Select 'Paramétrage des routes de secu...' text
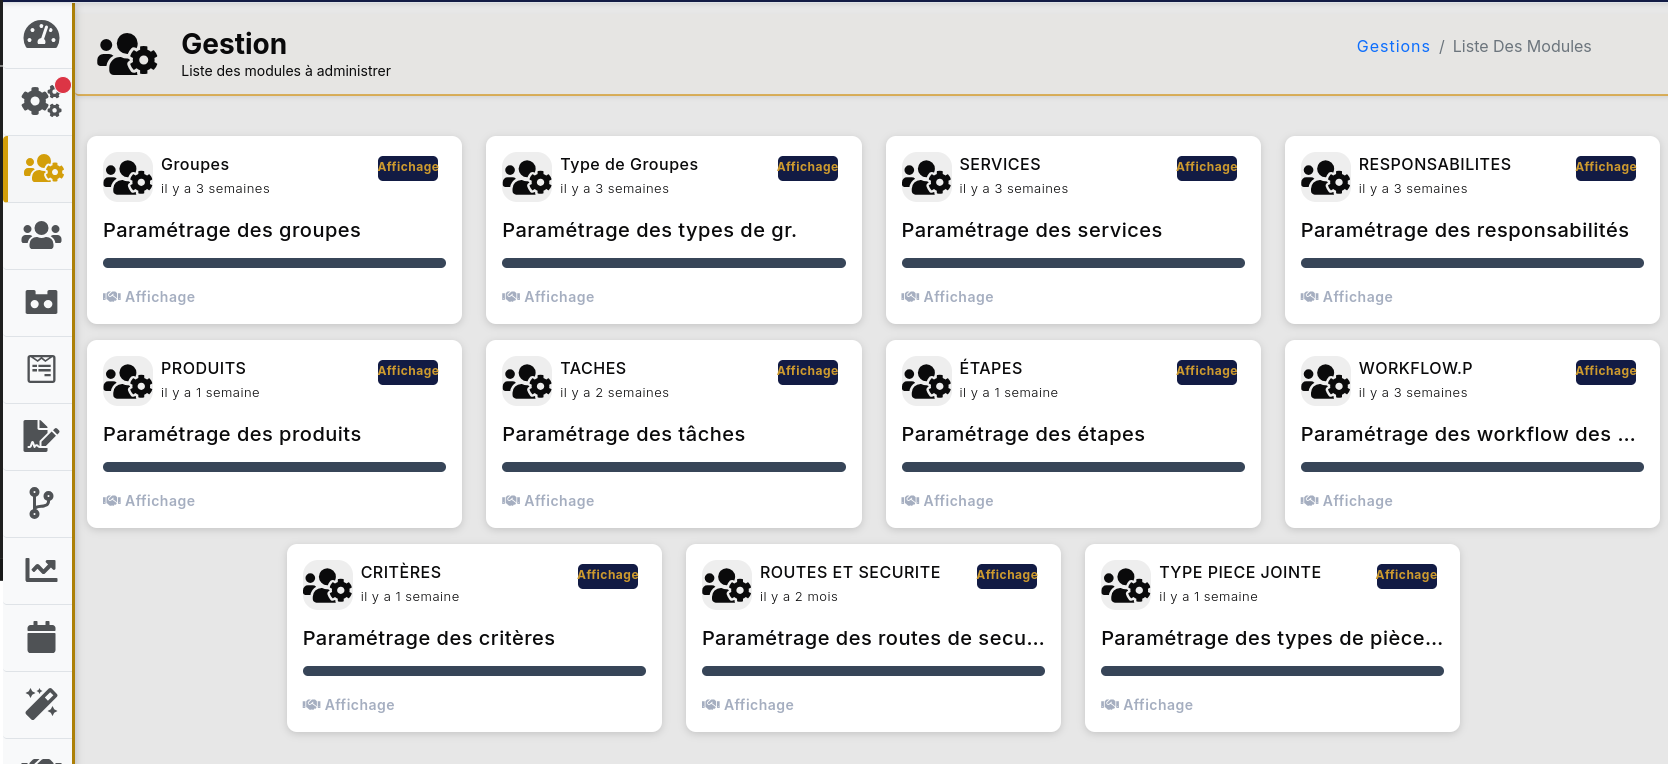The width and height of the screenshot is (1668, 764). click(x=873, y=638)
